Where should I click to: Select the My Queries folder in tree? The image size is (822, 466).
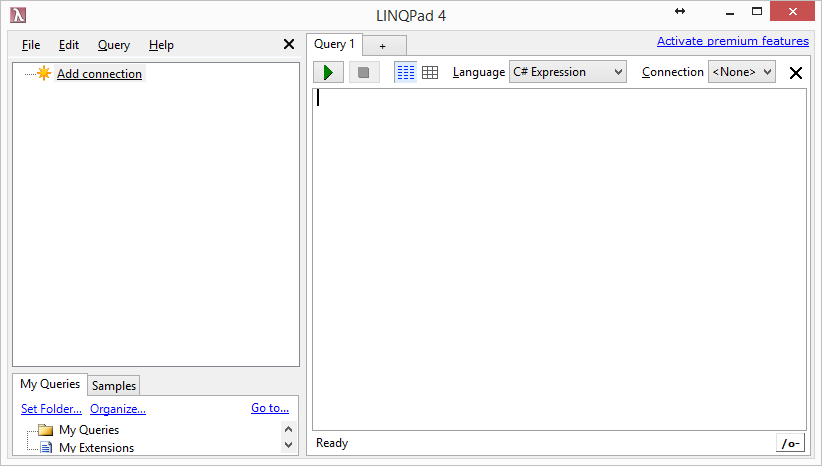tap(89, 430)
